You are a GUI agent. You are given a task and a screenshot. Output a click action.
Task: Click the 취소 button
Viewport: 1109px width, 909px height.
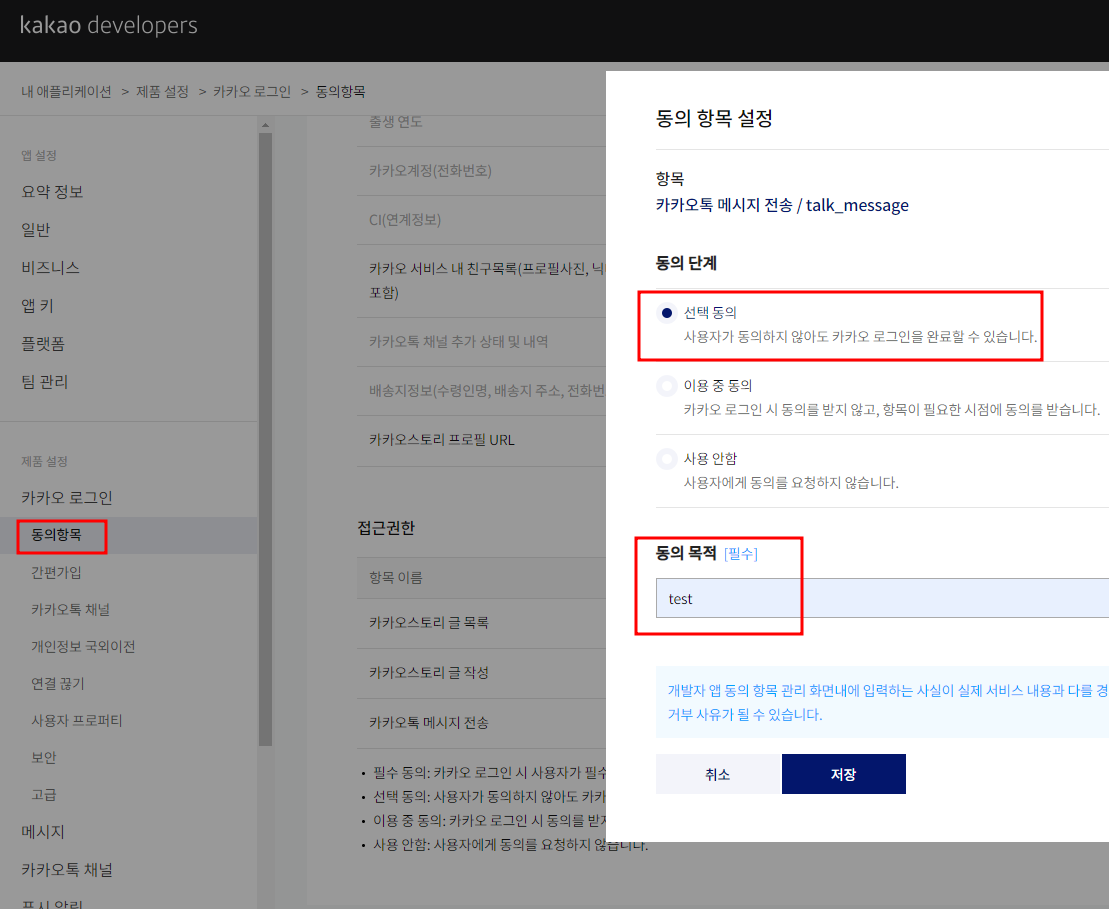point(718,774)
